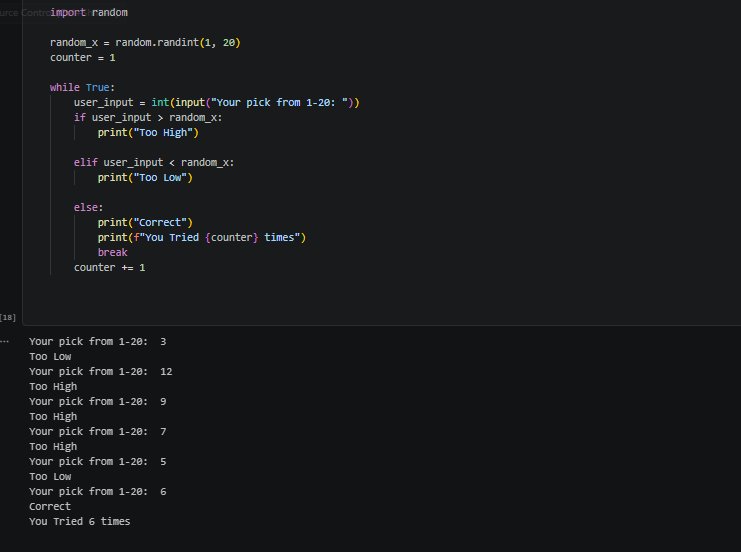
Task: Click the 'elif user_input < random_x:' line
Action: pos(154,163)
